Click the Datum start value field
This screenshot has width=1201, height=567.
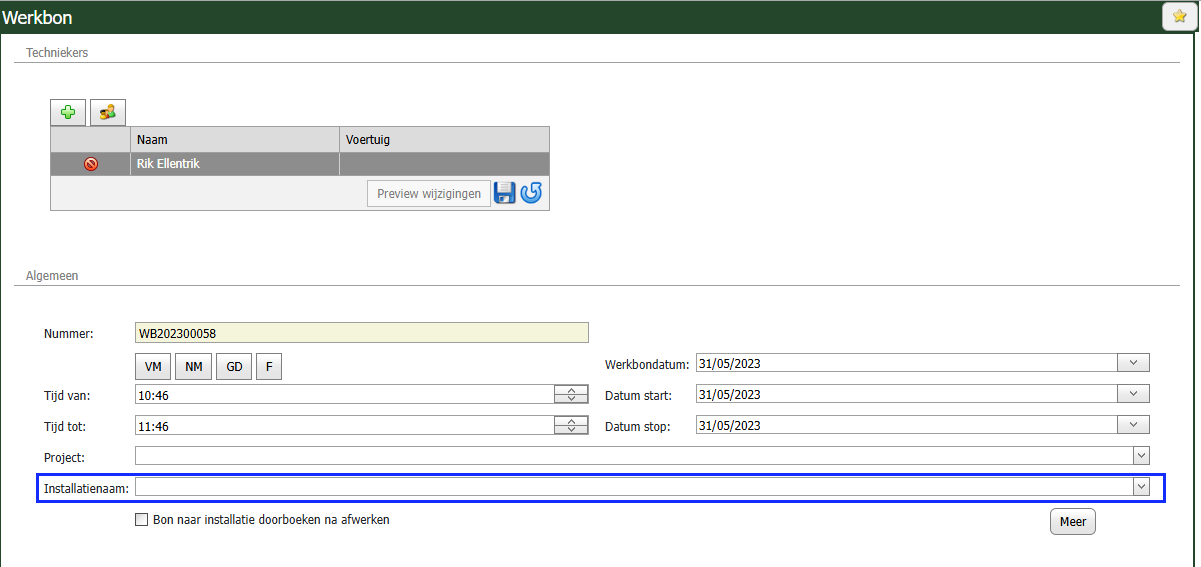(x=906, y=395)
